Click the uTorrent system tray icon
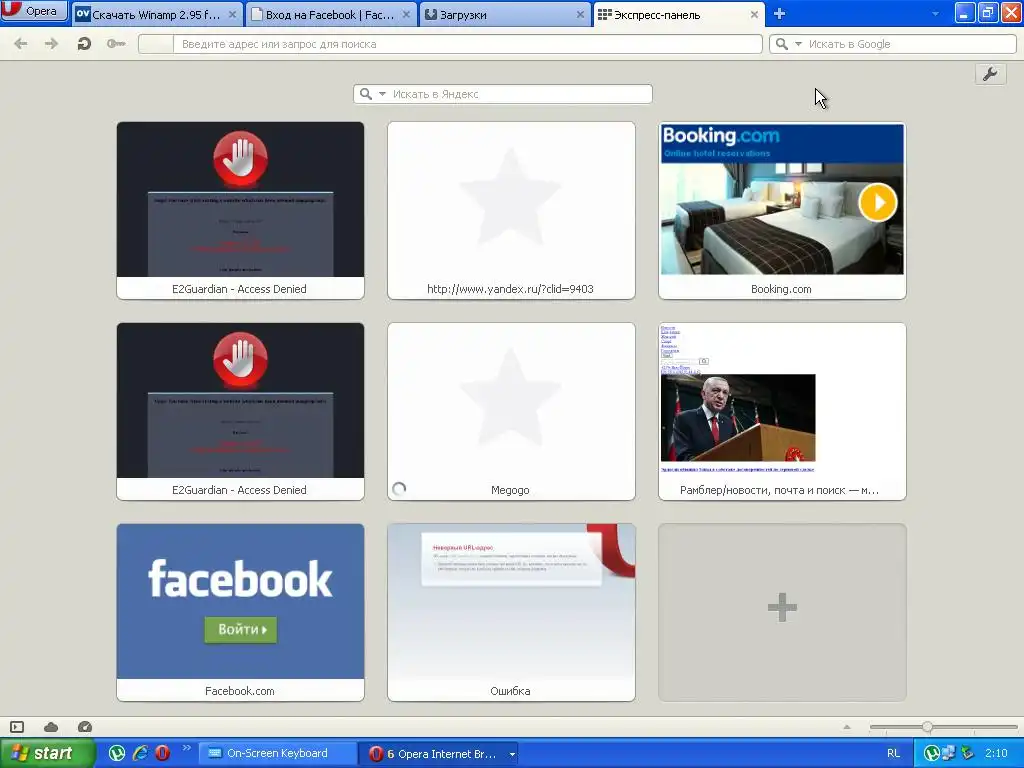 click(x=932, y=754)
